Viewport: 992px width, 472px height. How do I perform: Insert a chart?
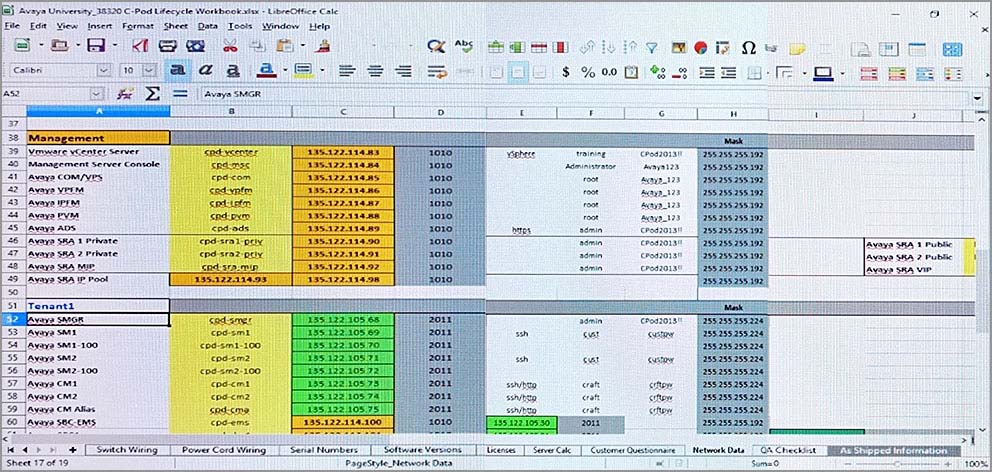pos(700,47)
